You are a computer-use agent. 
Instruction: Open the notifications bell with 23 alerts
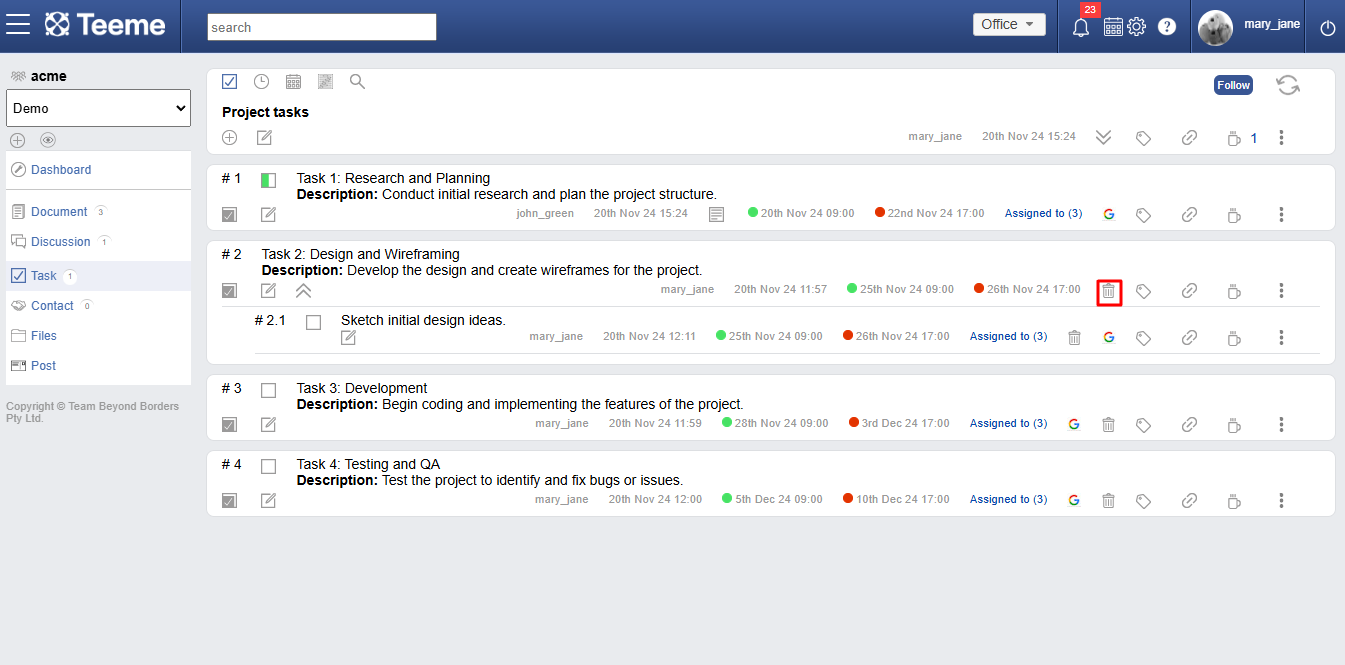[1081, 27]
